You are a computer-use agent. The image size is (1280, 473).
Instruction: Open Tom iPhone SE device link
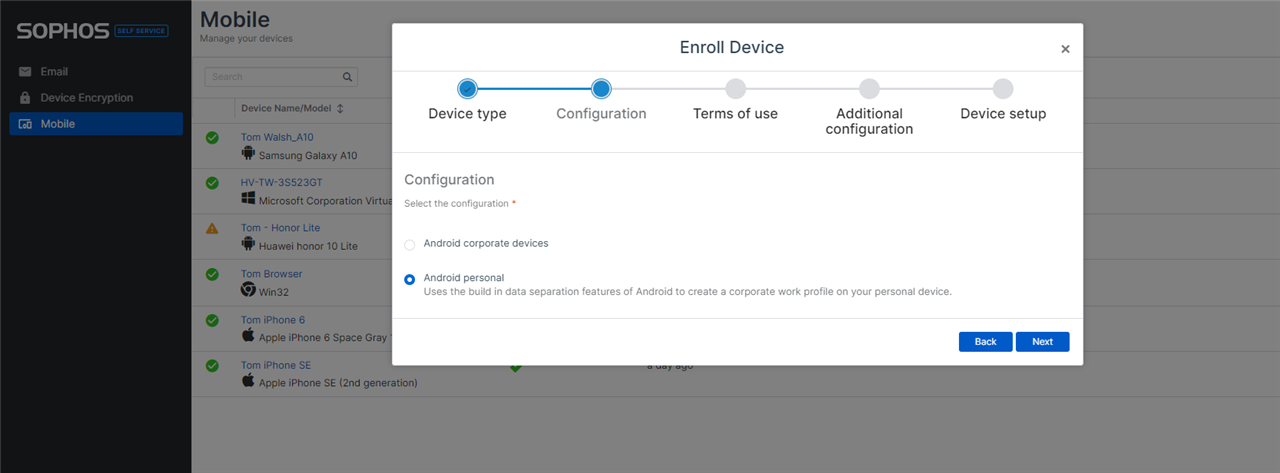(276, 366)
